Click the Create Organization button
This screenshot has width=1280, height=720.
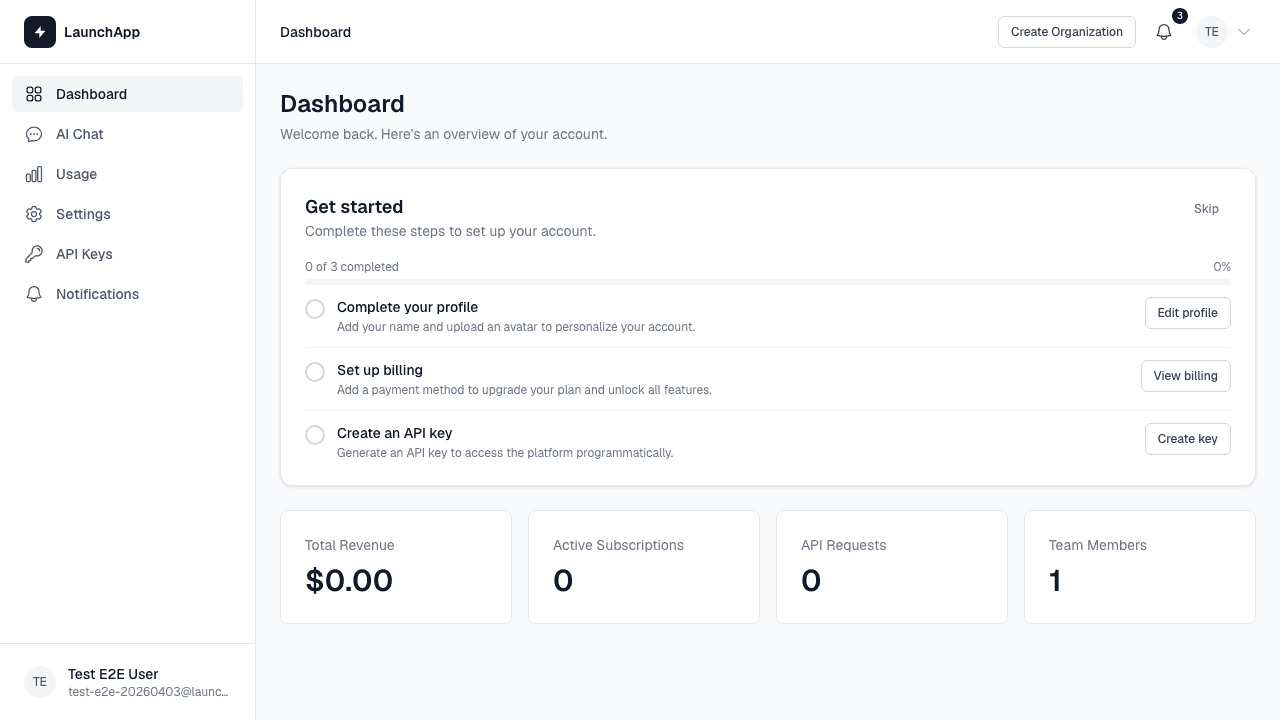pos(1066,31)
